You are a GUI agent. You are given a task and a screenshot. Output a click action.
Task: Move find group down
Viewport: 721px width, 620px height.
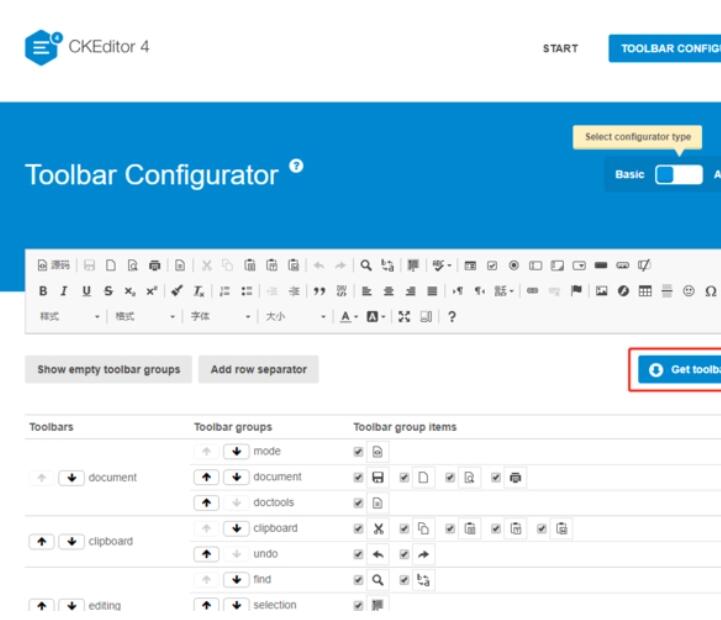[x=236, y=580]
